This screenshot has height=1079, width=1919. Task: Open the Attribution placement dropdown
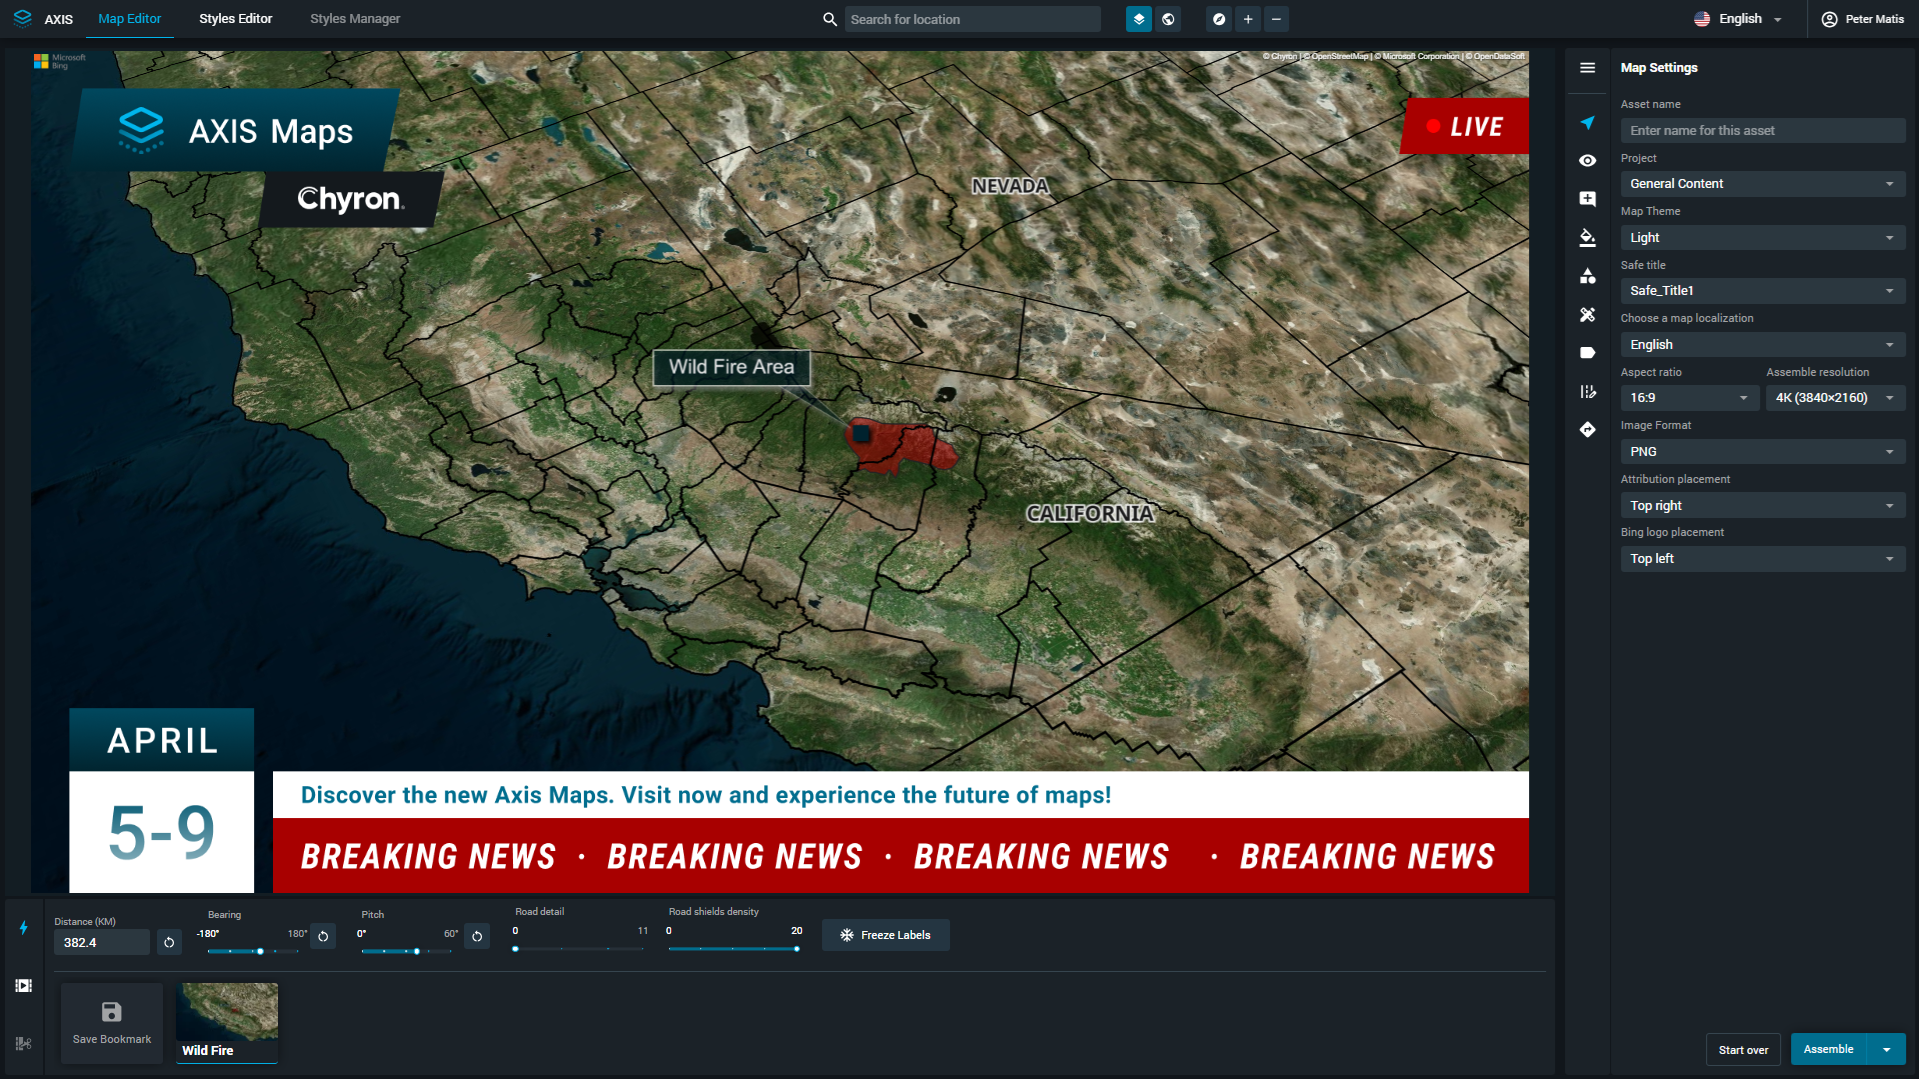click(x=1761, y=506)
